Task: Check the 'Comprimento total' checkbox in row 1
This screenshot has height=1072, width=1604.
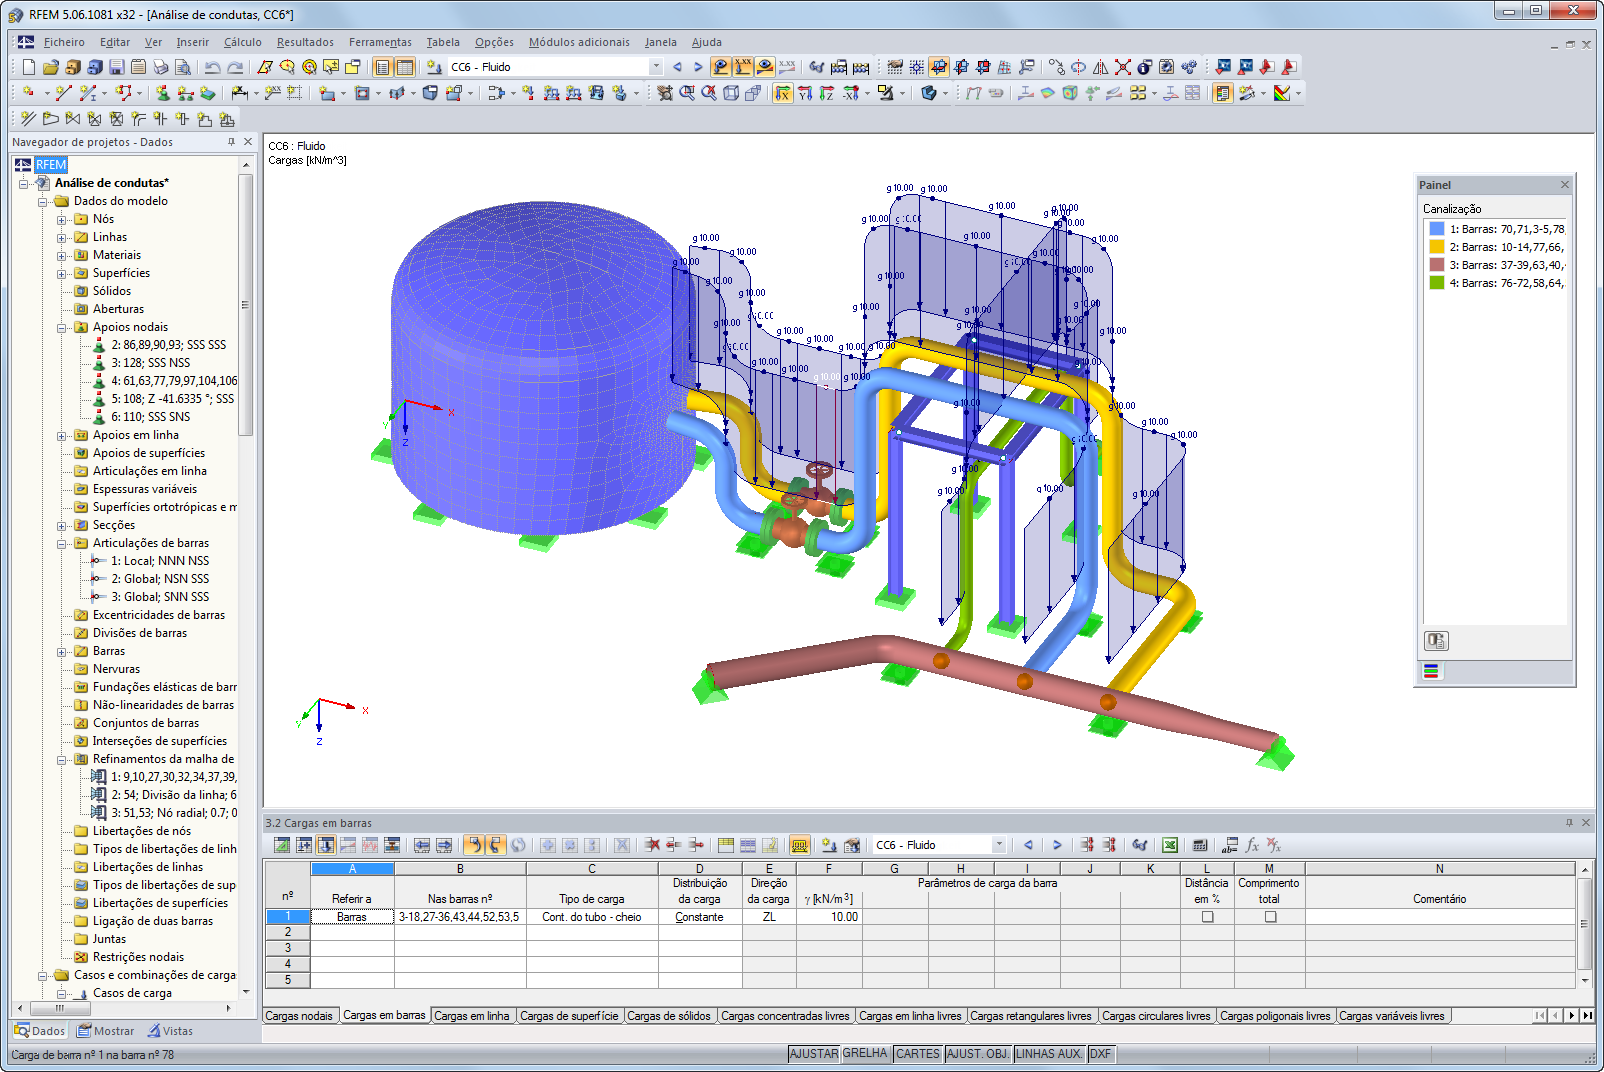Action: [1270, 917]
